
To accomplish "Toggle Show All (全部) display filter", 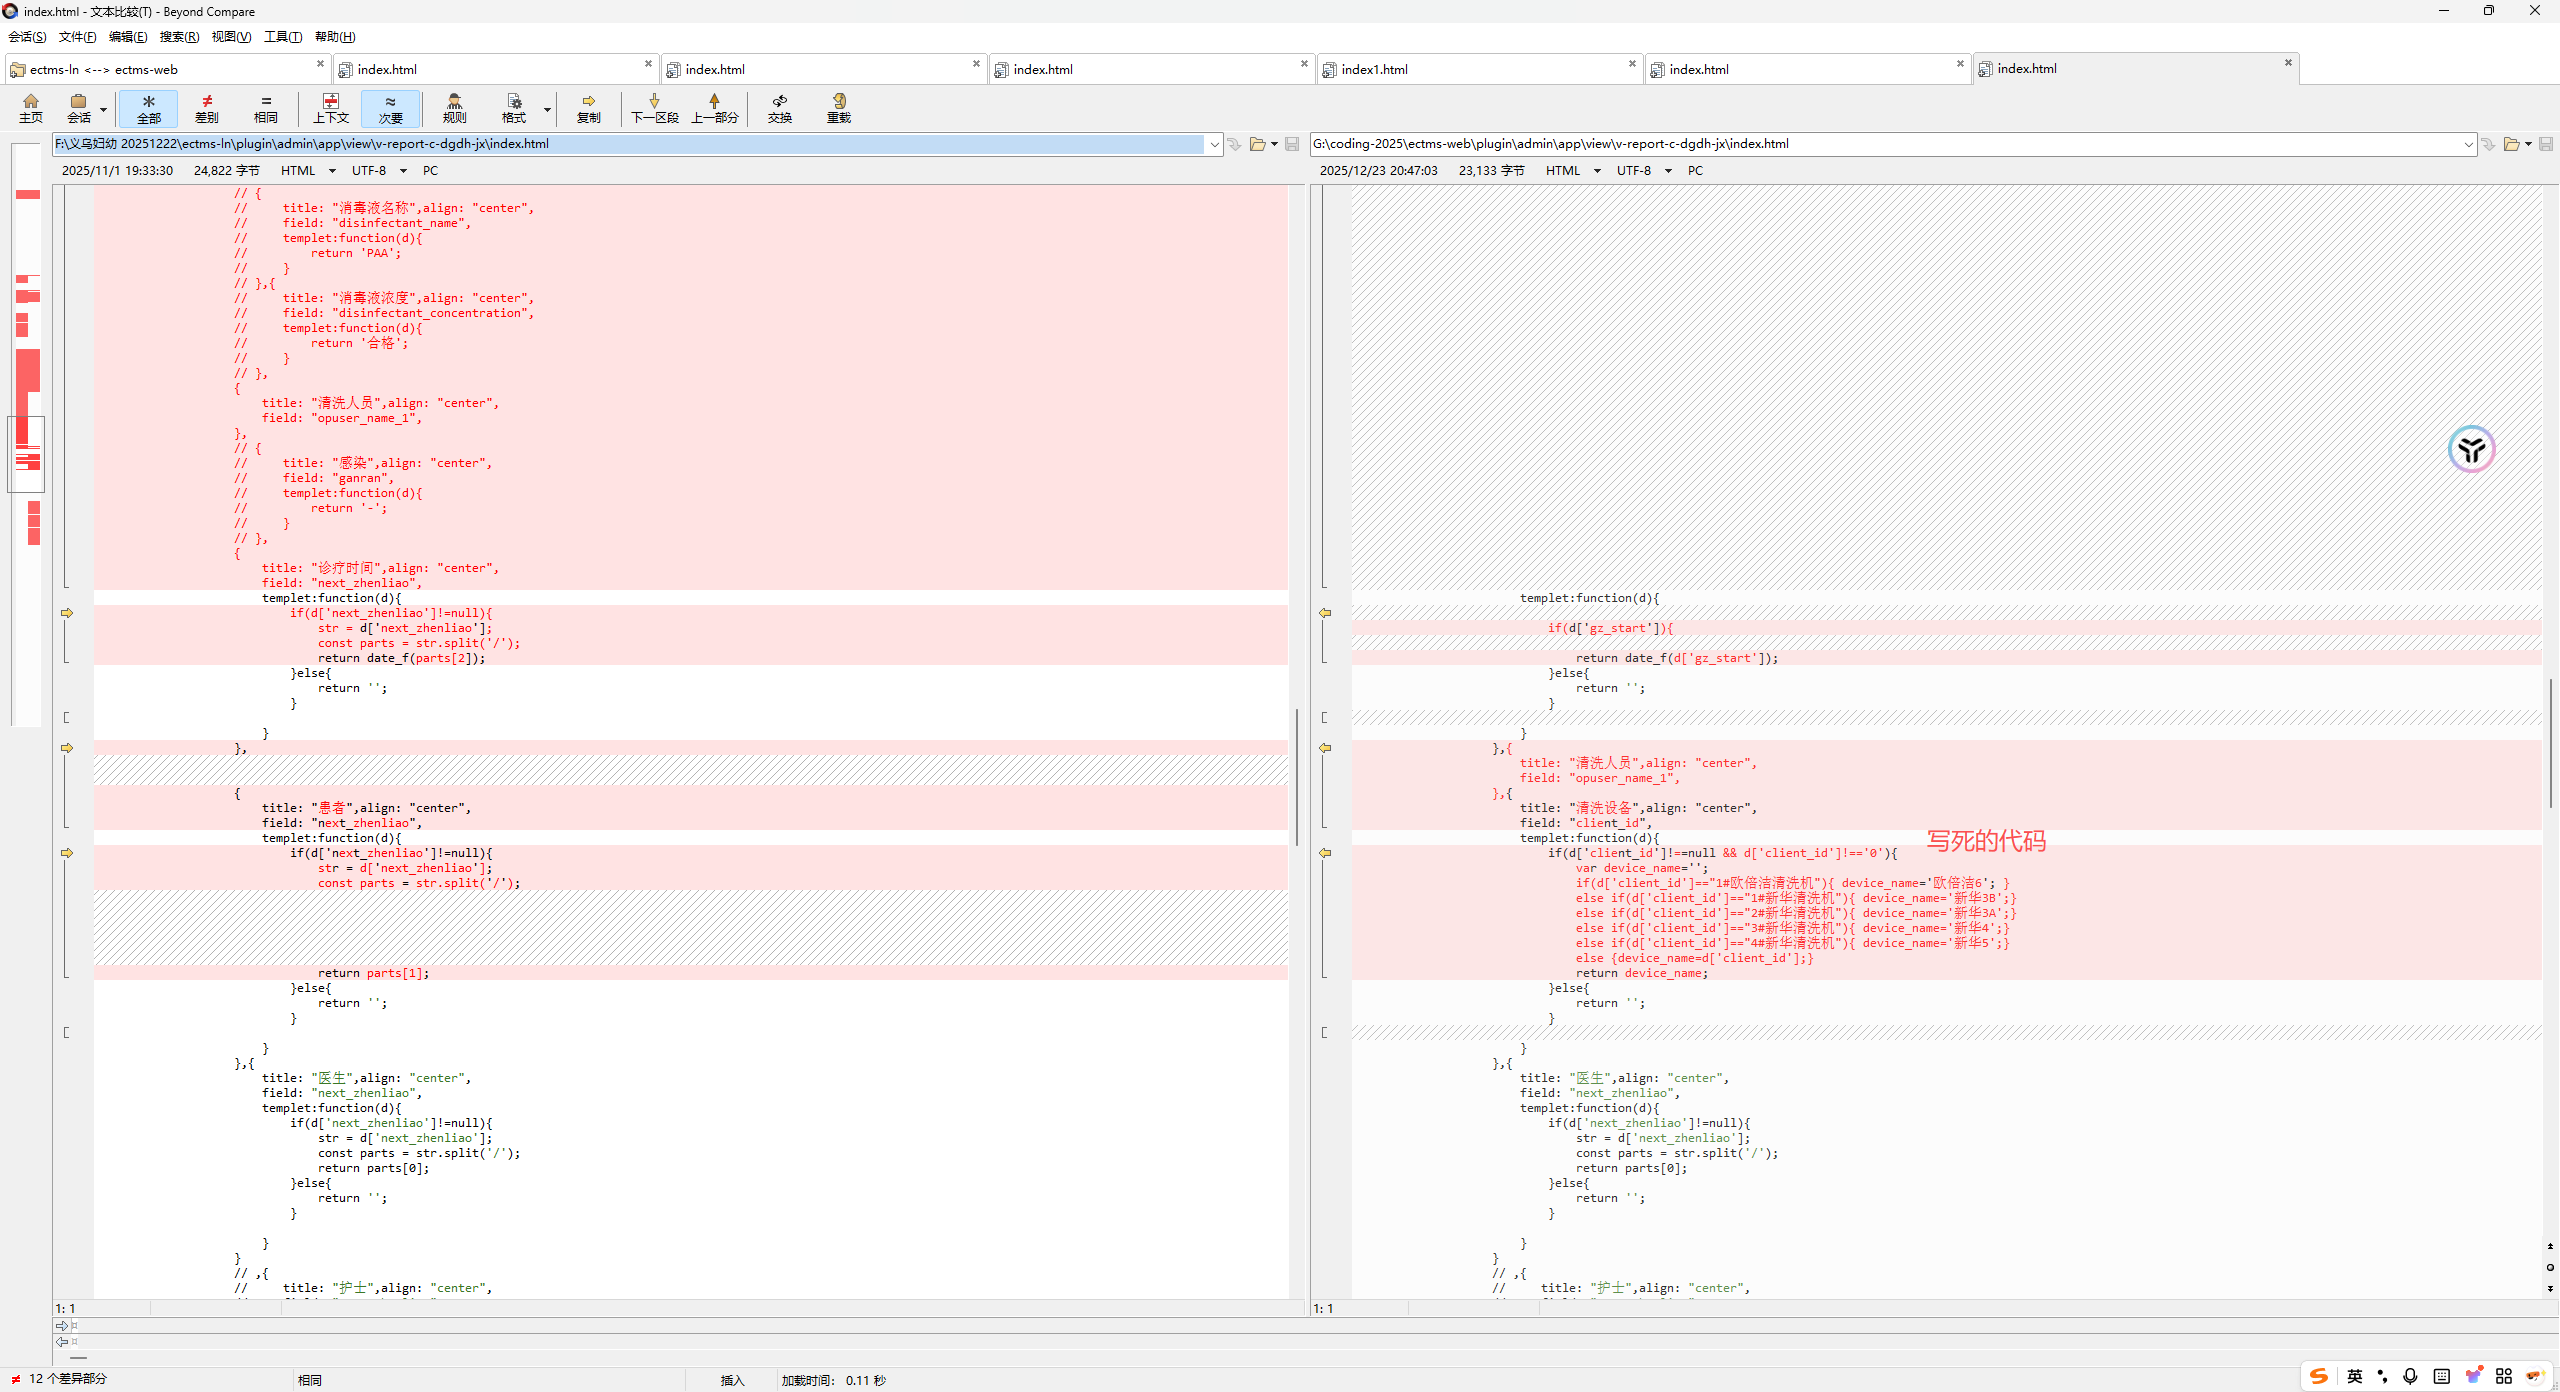I will [x=149, y=108].
